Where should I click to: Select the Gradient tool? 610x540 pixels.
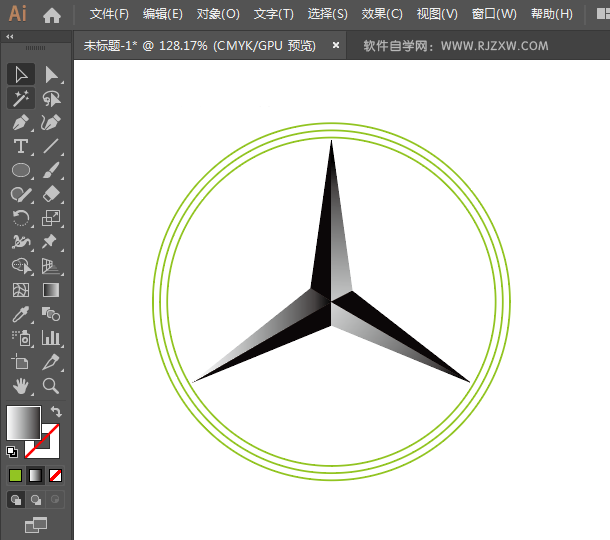click(51, 290)
